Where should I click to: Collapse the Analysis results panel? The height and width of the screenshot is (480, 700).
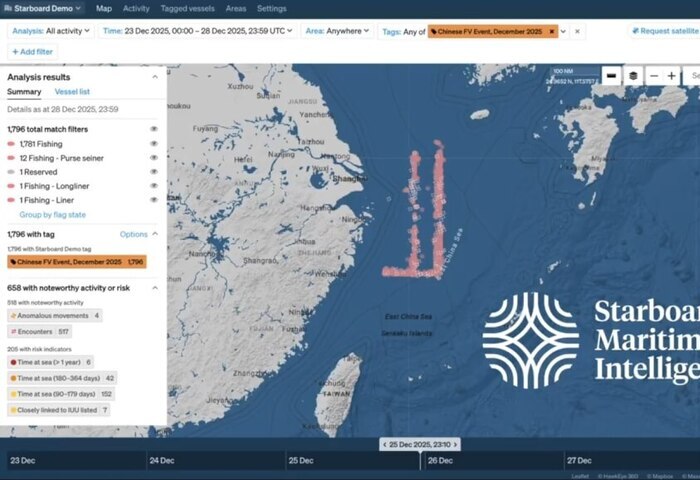tap(154, 76)
